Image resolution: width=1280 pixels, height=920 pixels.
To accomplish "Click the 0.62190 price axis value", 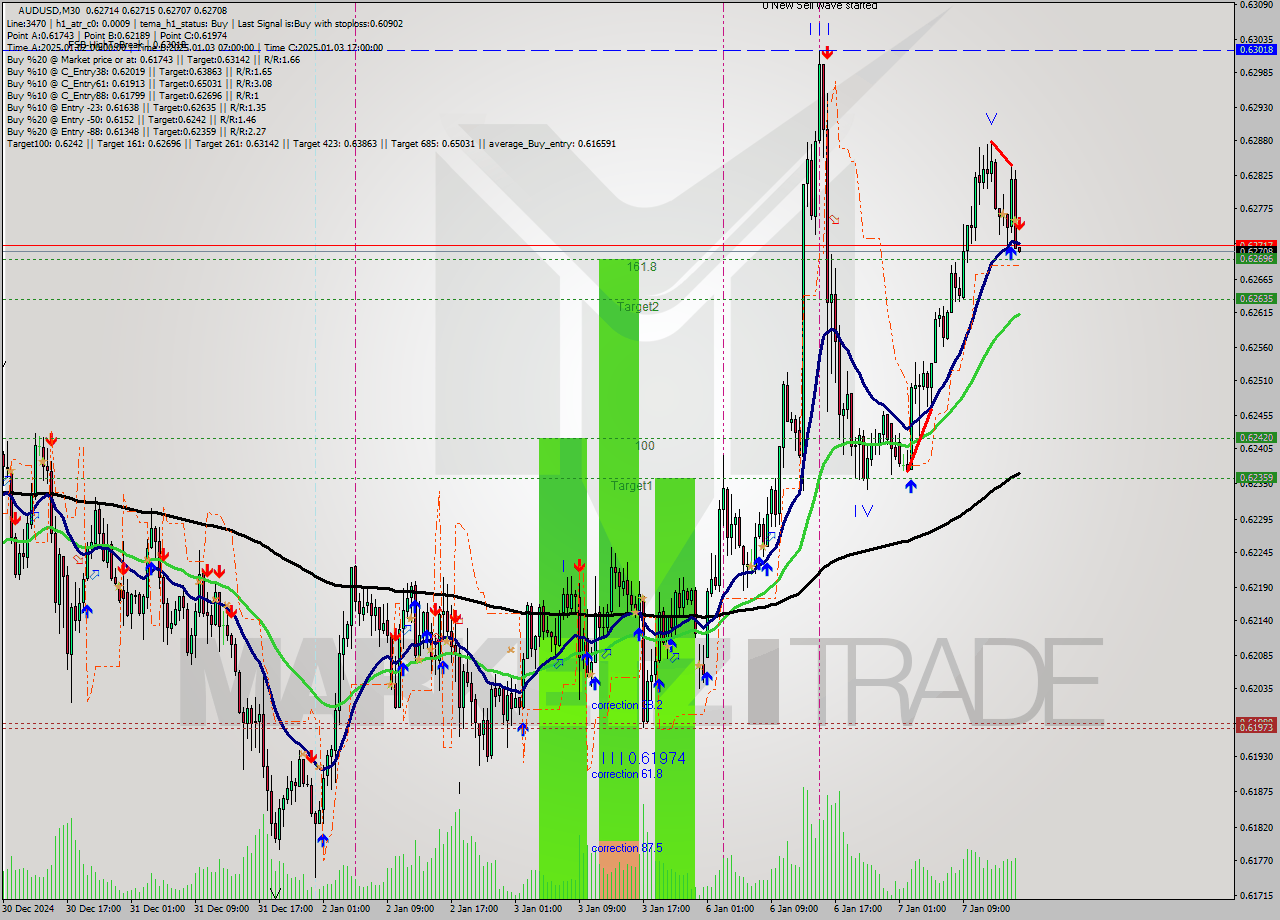I will pyautogui.click(x=1256, y=587).
